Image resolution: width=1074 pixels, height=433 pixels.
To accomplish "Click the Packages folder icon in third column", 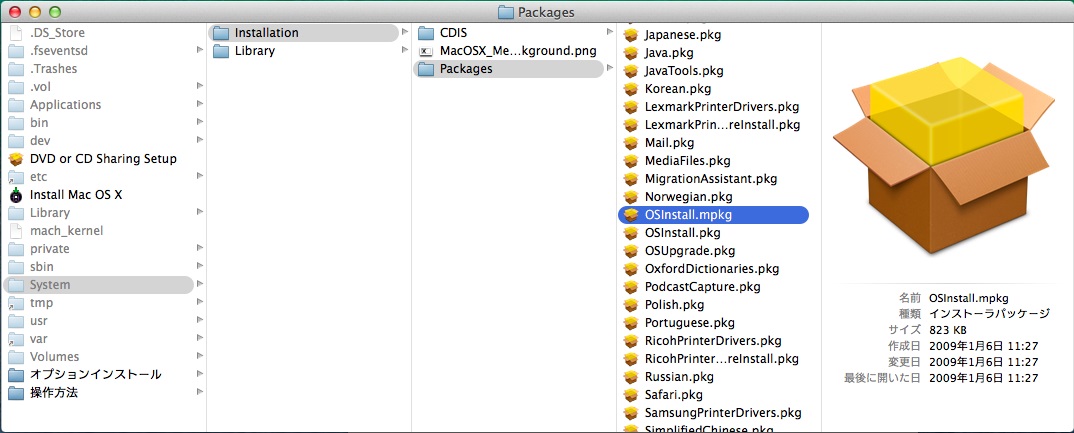I will [x=426, y=69].
